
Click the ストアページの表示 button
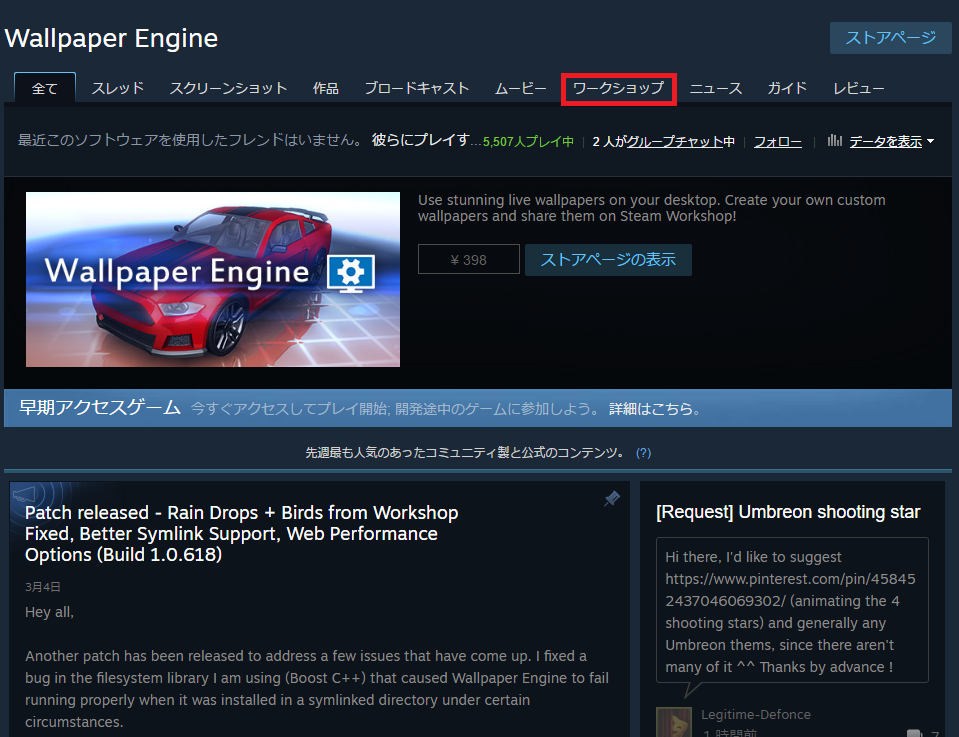608,259
